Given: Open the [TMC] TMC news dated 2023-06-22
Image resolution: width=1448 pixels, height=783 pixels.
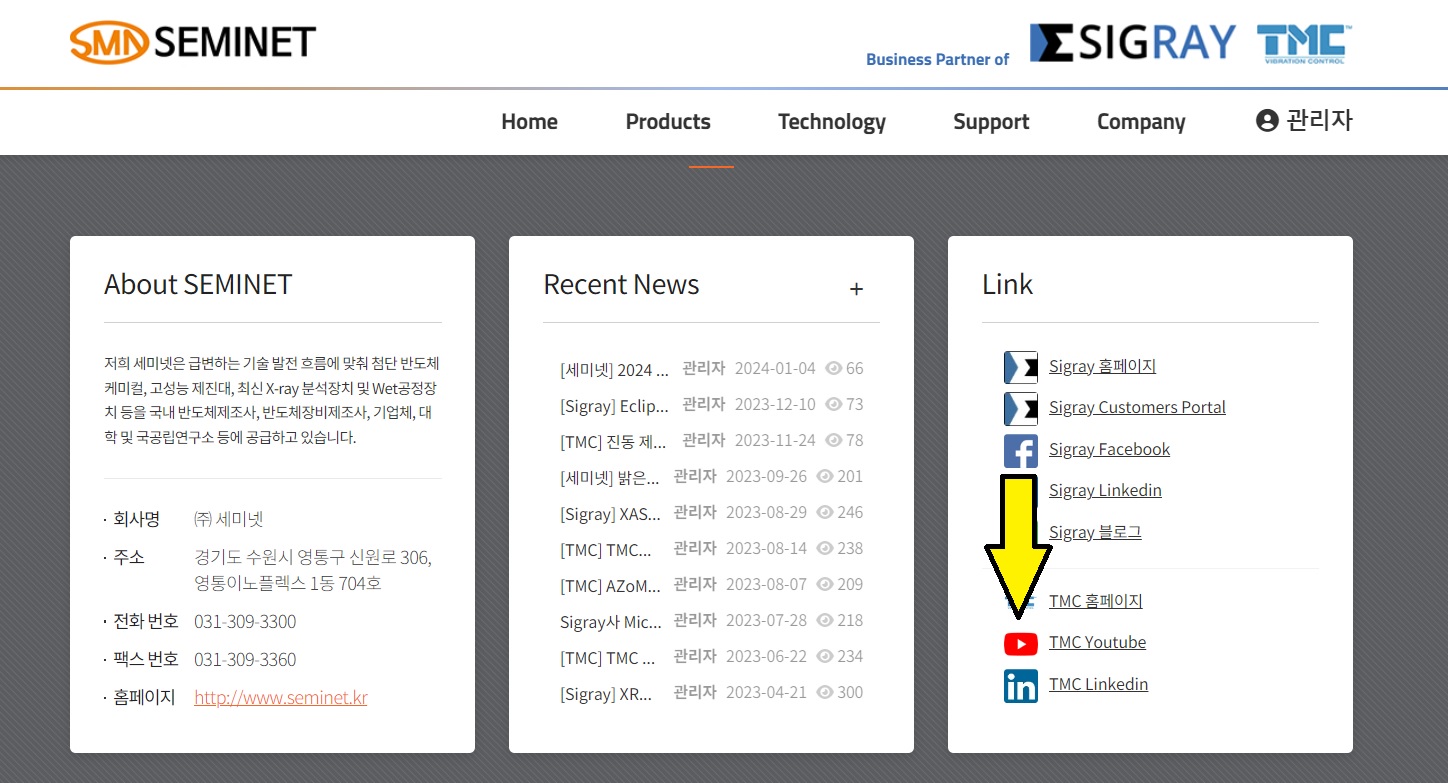Looking at the screenshot, I should click(x=607, y=657).
